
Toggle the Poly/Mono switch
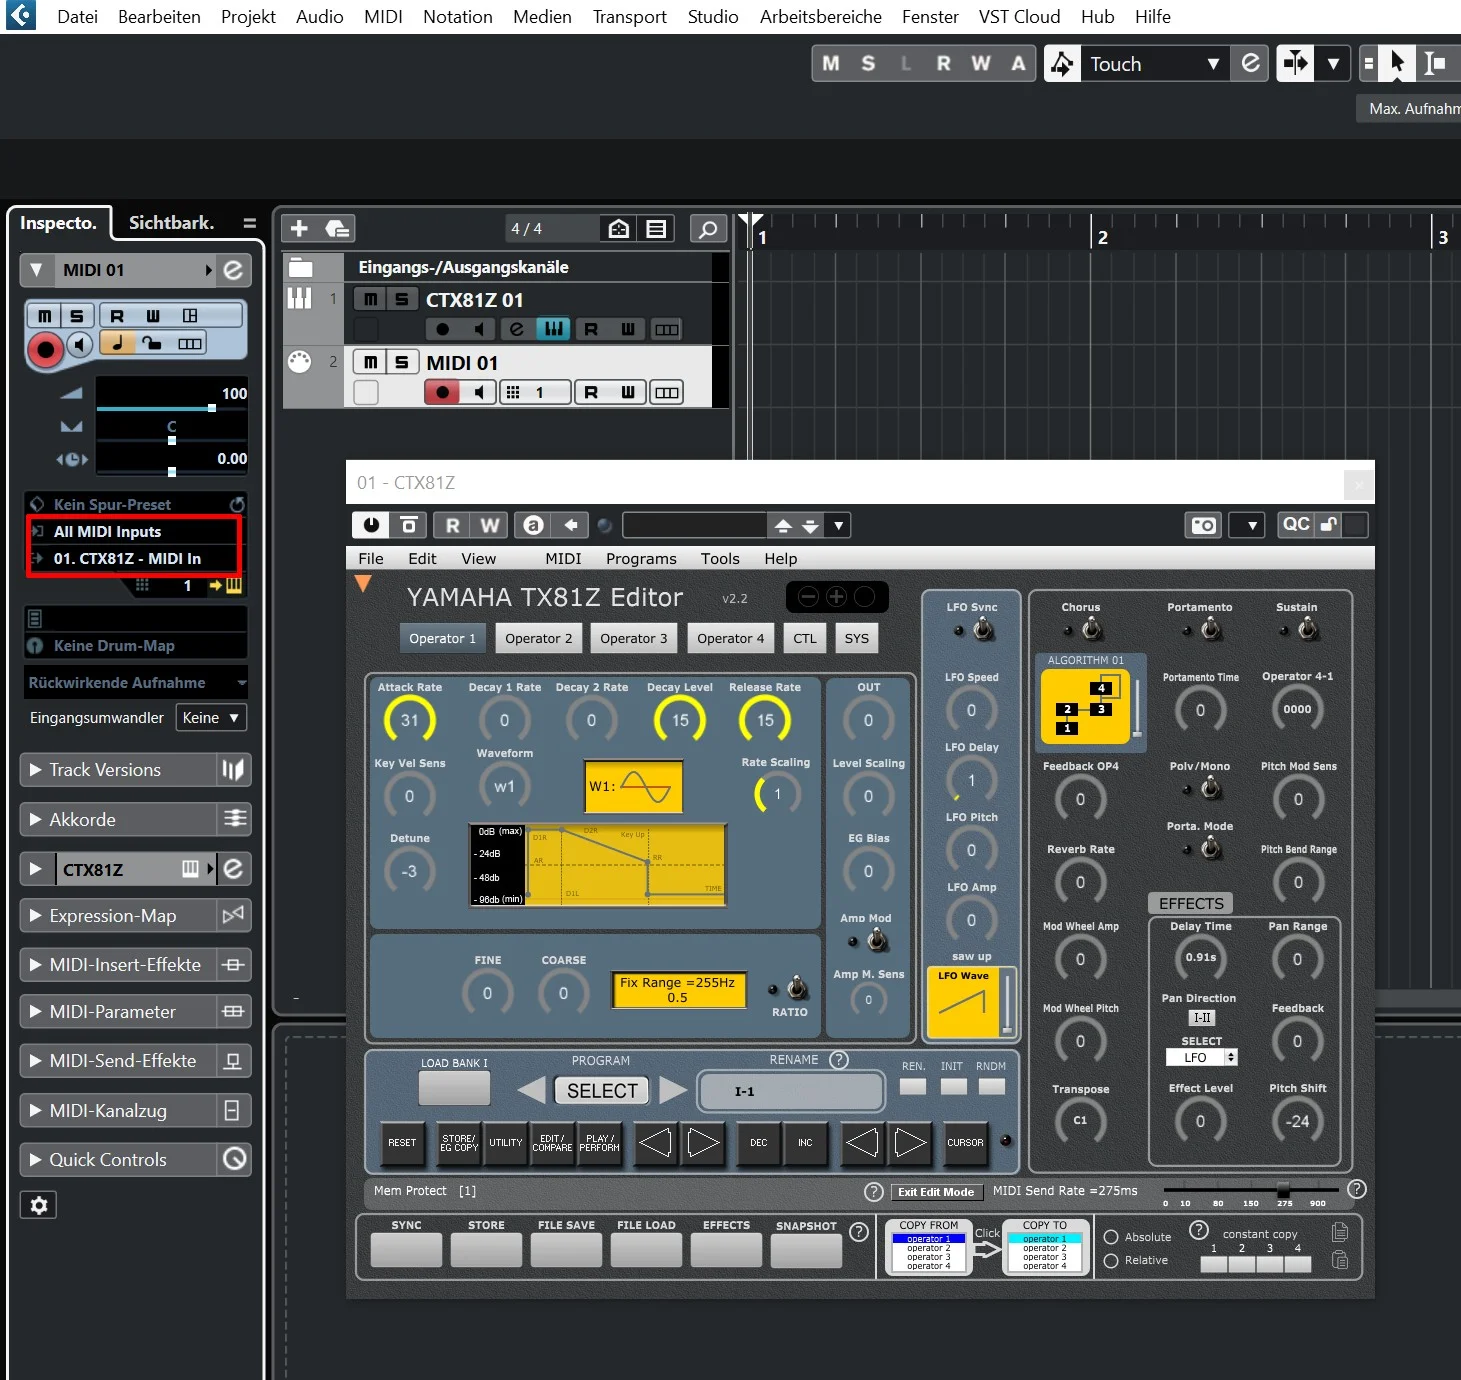[x=1210, y=789]
